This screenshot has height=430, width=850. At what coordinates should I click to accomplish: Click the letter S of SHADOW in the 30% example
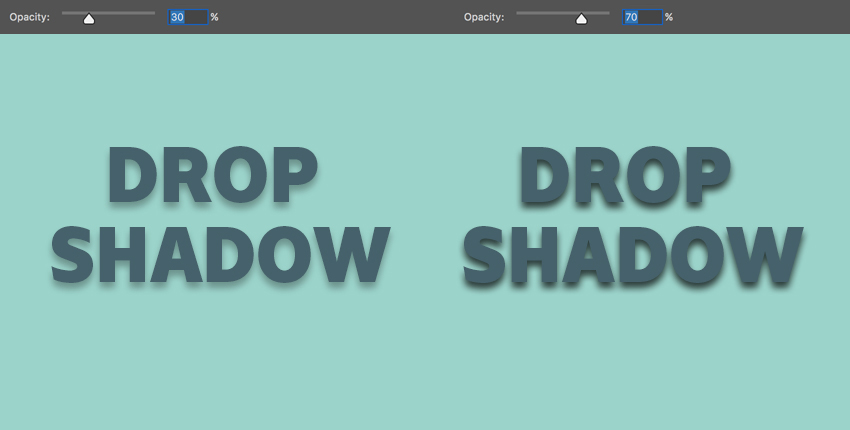pos(71,255)
